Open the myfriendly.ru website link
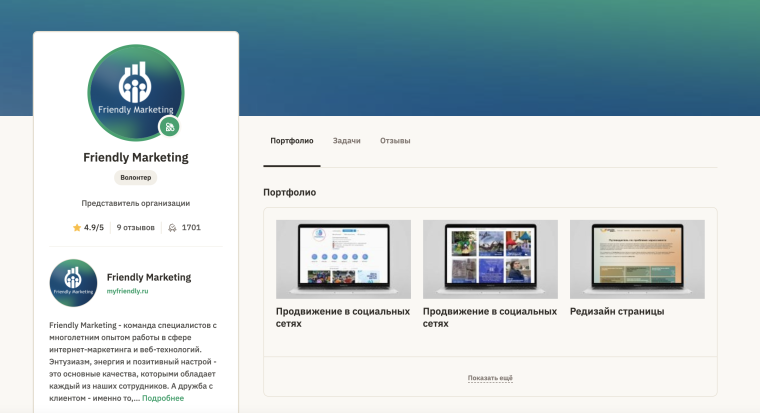Screen dimensions: 760x413 (x=128, y=290)
